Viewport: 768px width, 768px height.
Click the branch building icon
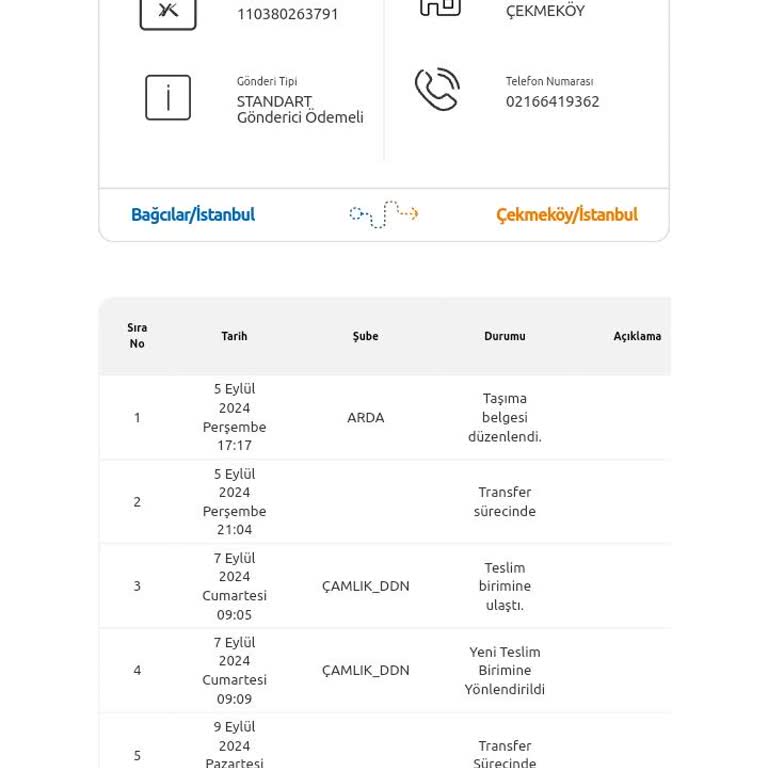point(440,7)
